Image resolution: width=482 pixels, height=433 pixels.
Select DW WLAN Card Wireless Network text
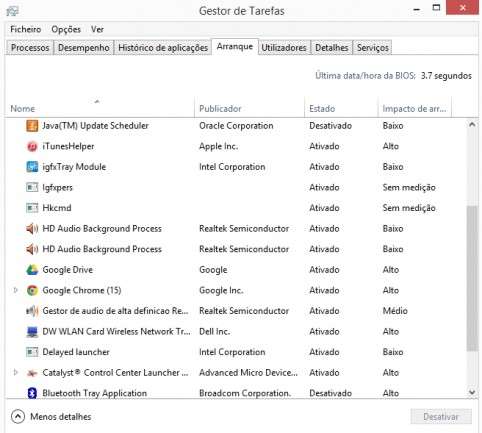point(116,332)
